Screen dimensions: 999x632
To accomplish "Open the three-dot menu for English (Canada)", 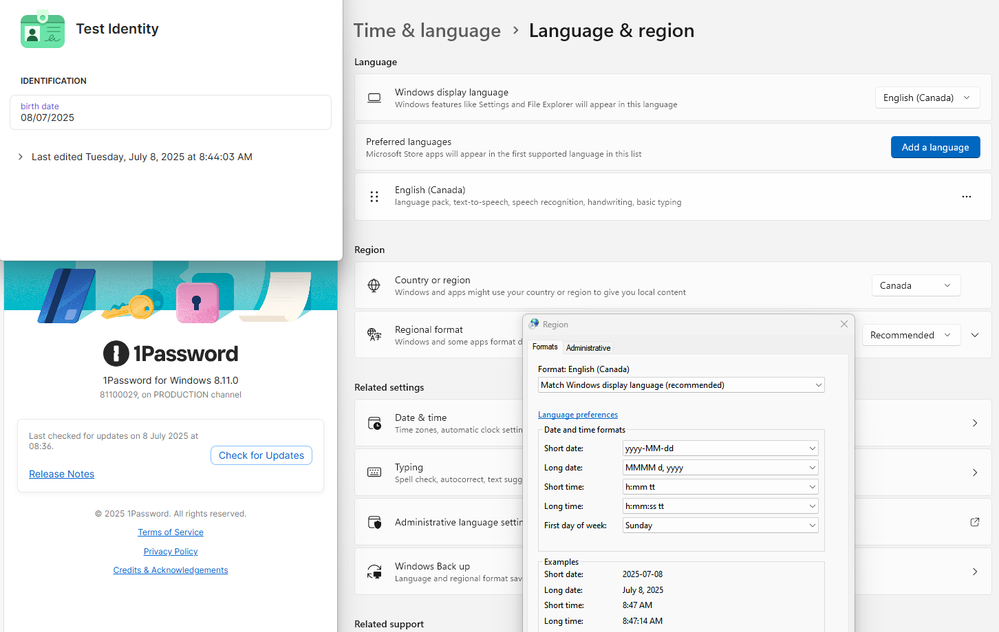I will point(966,197).
